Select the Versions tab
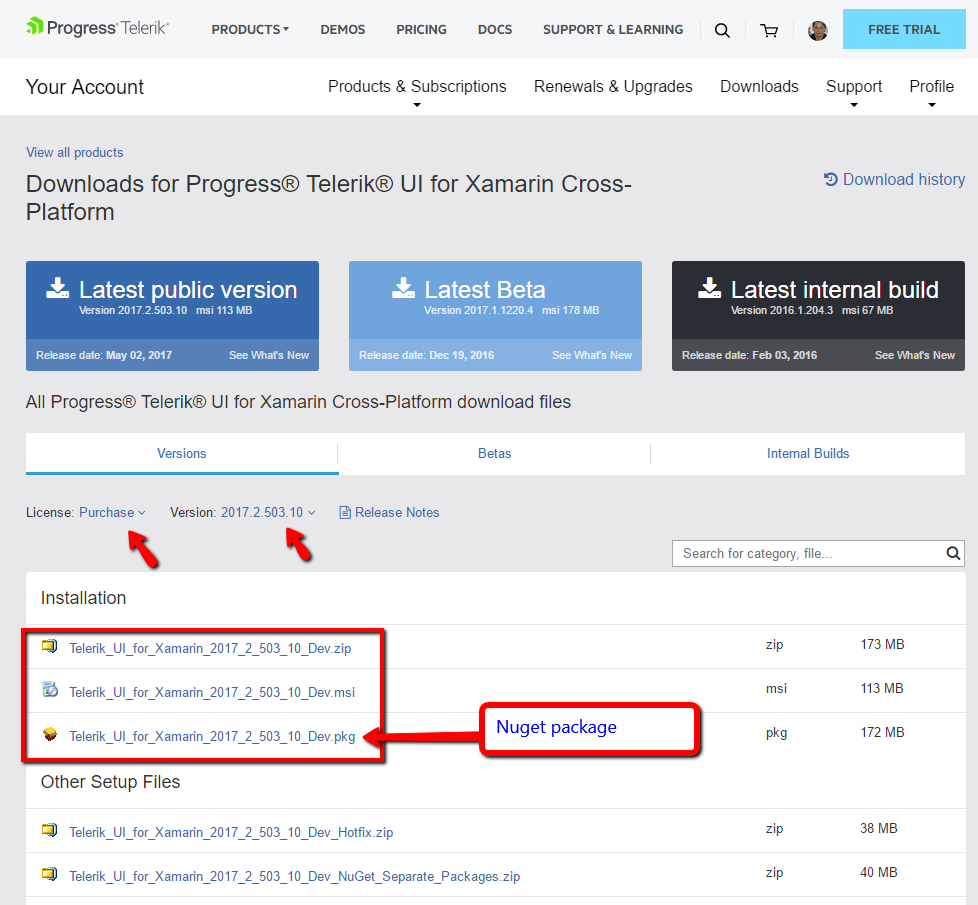Image resolution: width=978 pixels, height=905 pixels. (x=182, y=453)
